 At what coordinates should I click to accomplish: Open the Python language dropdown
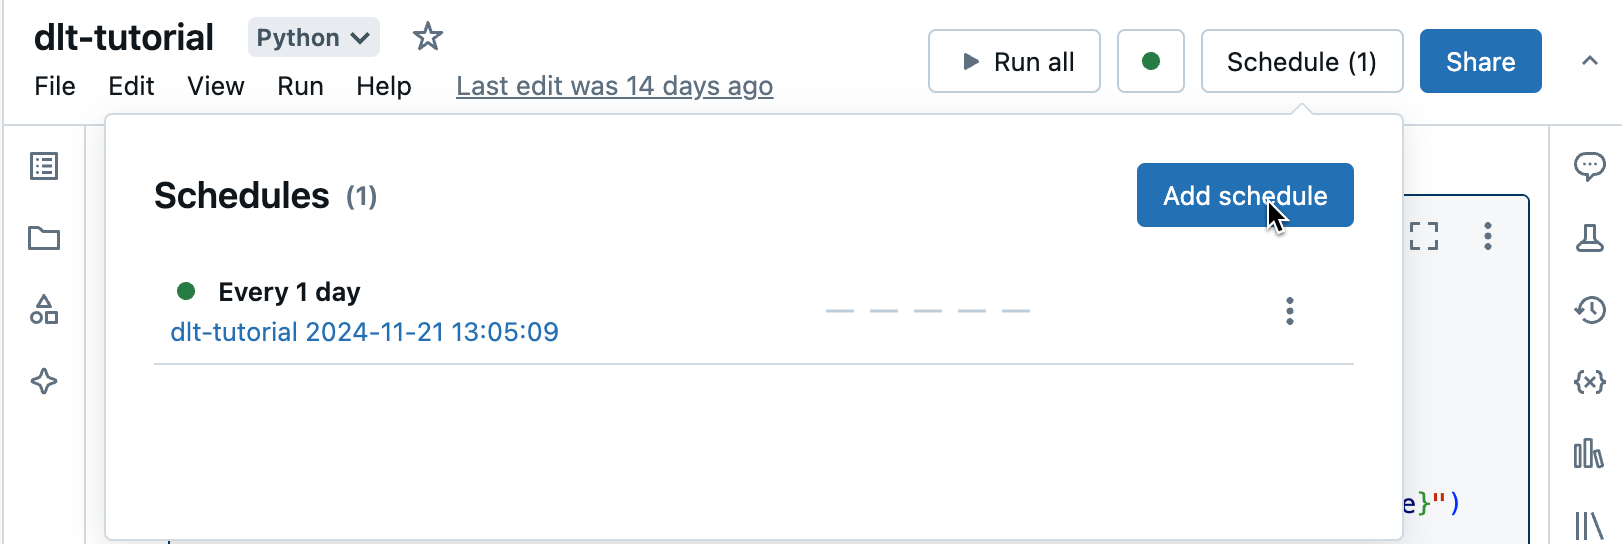313,38
